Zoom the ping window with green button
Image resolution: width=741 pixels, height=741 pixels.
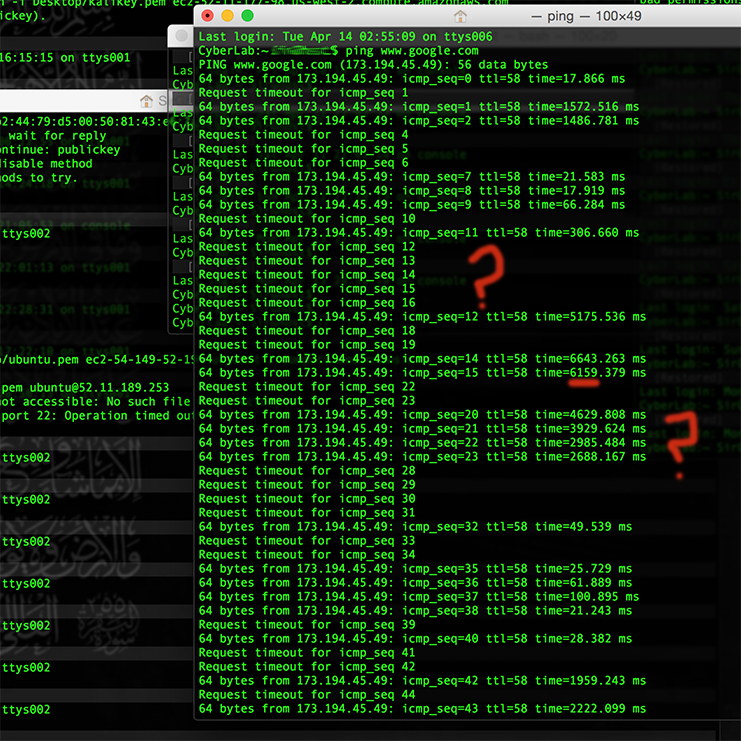click(x=247, y=16)
